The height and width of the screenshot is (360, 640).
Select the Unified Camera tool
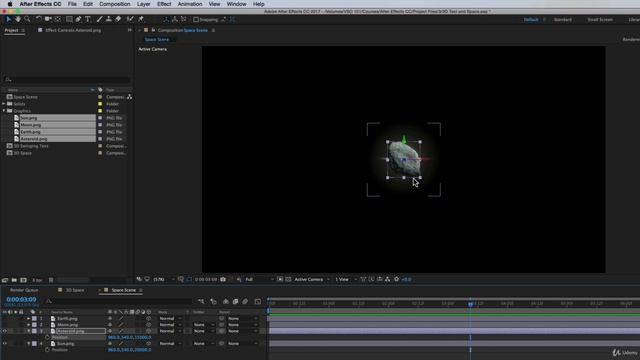coord(48,19)
